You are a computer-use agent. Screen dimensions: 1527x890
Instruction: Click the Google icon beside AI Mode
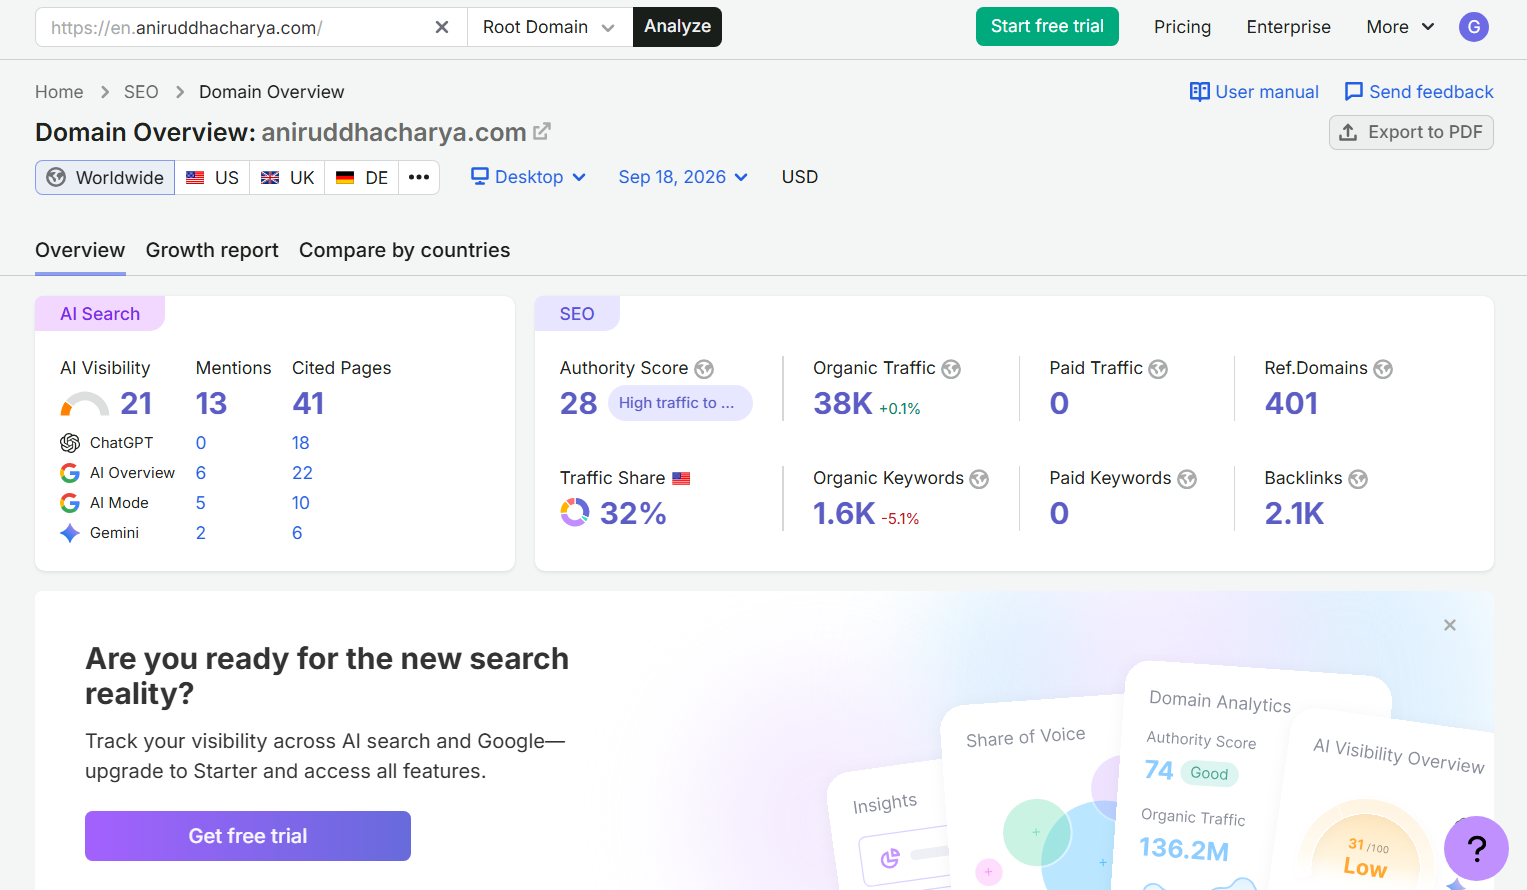(x=70, y=503)
